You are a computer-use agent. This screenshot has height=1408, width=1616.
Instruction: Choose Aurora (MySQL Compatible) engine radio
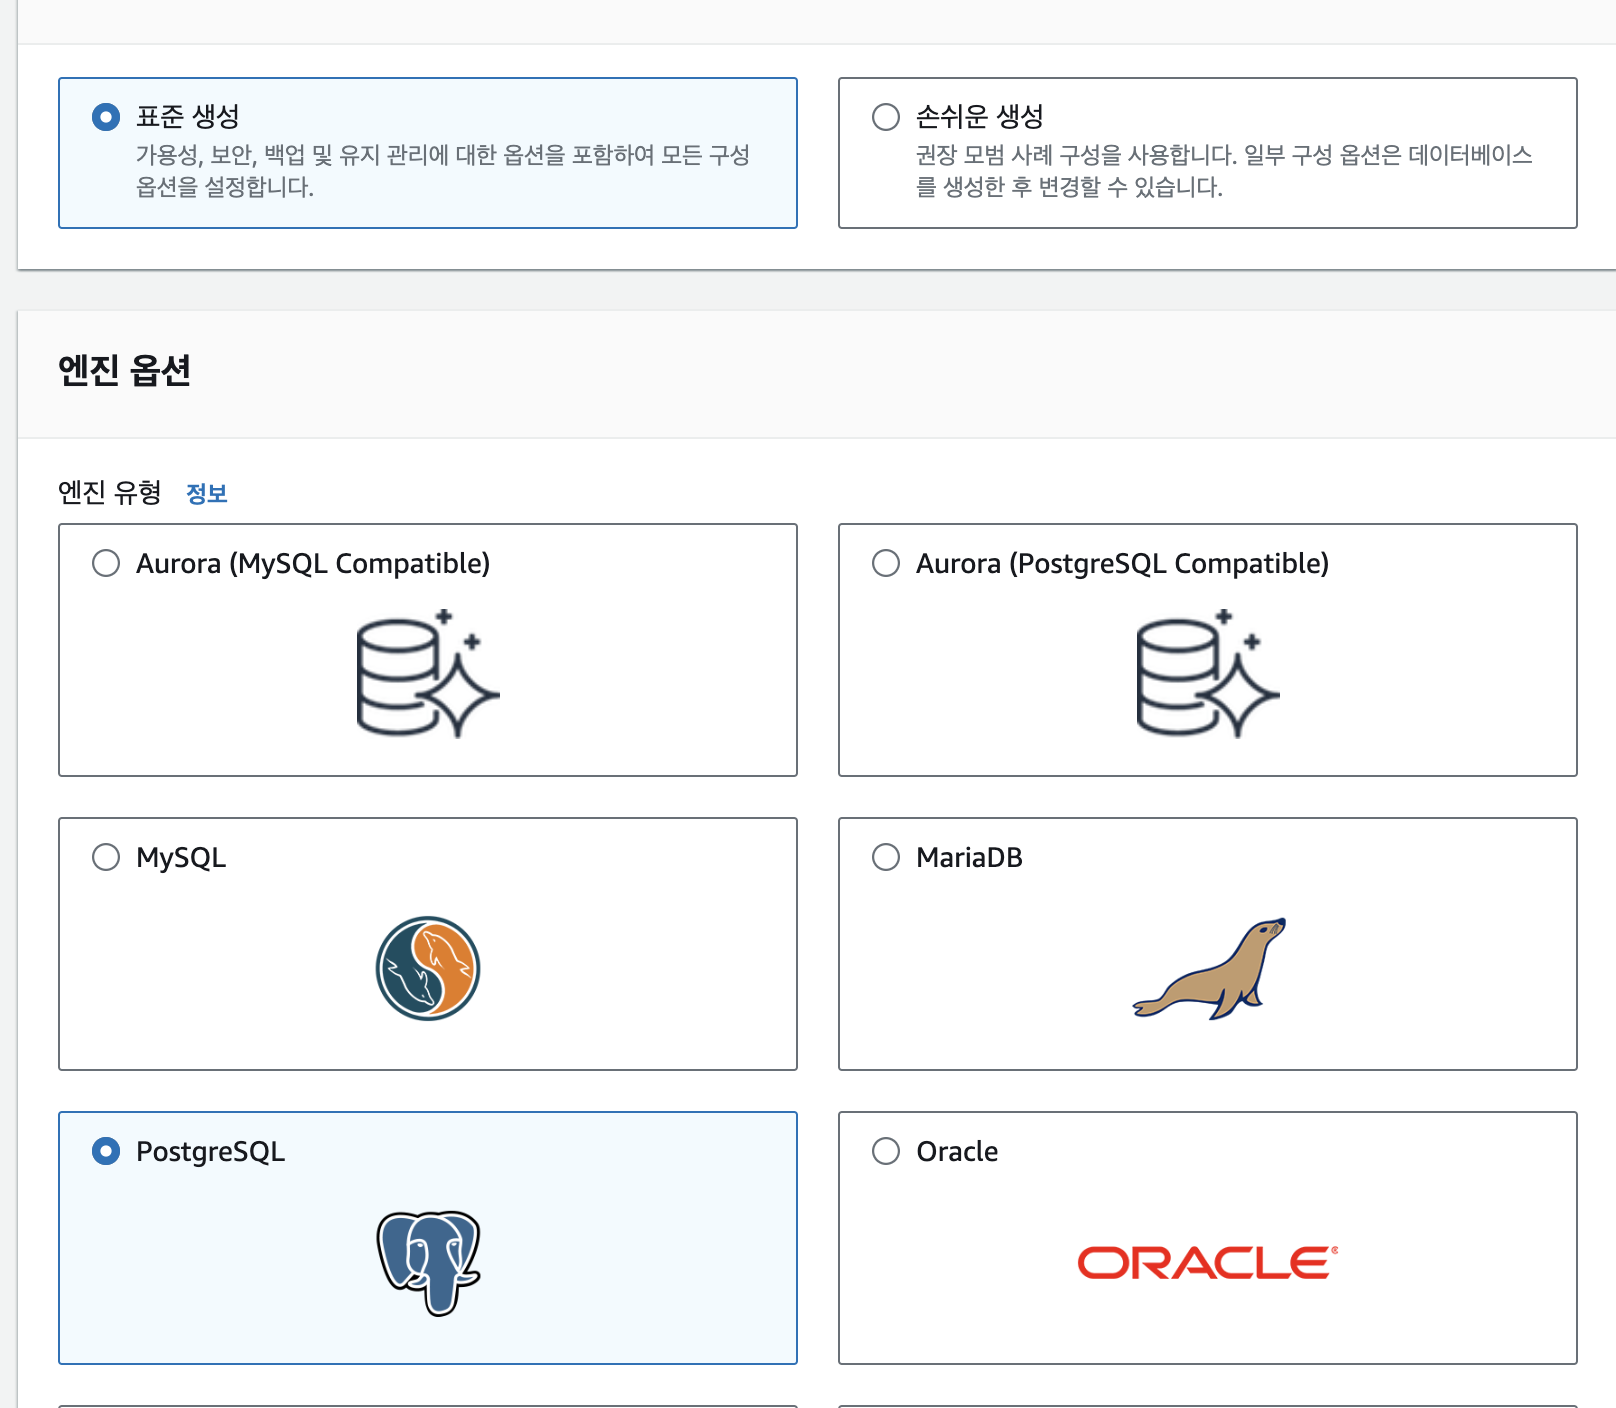click(106, 563)
